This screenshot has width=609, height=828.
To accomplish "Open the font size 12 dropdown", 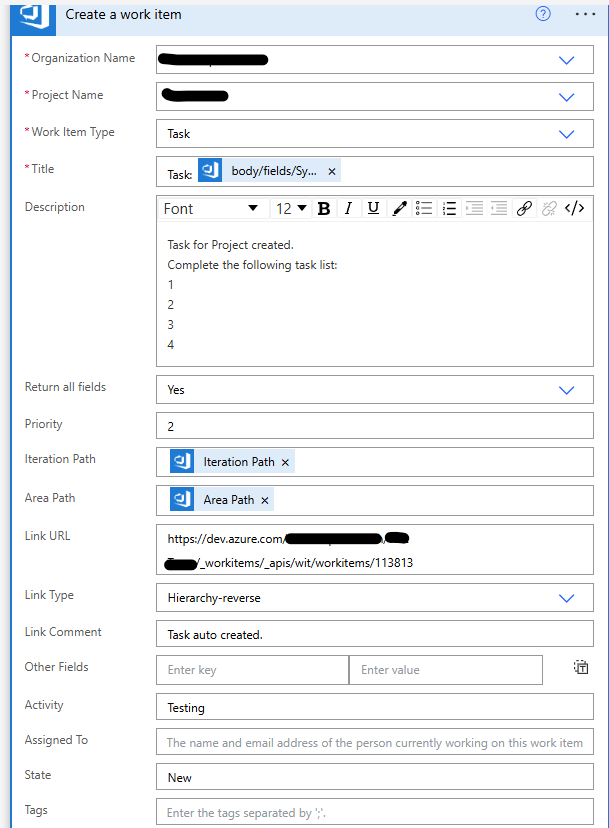I will [x=291, y=209].
